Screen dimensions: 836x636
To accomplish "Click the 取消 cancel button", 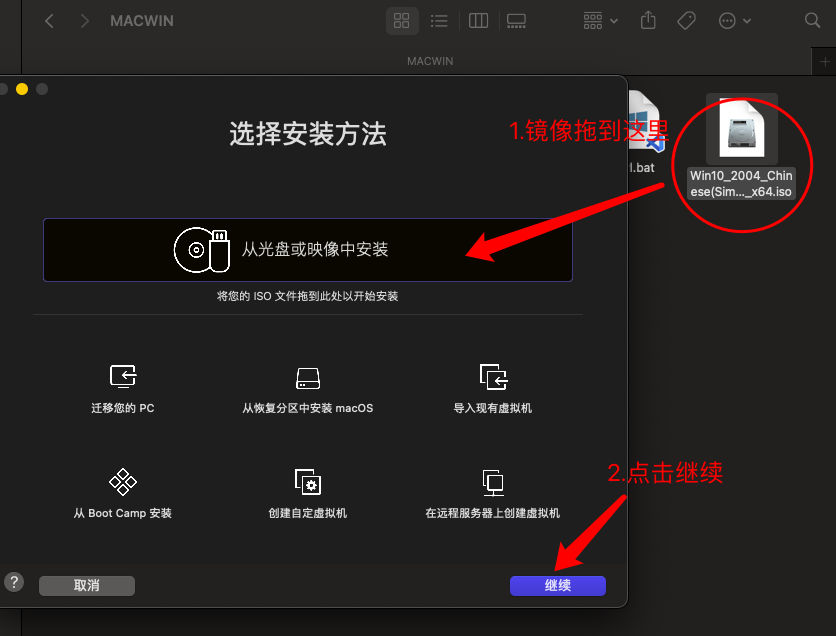I will pos(87,585).
